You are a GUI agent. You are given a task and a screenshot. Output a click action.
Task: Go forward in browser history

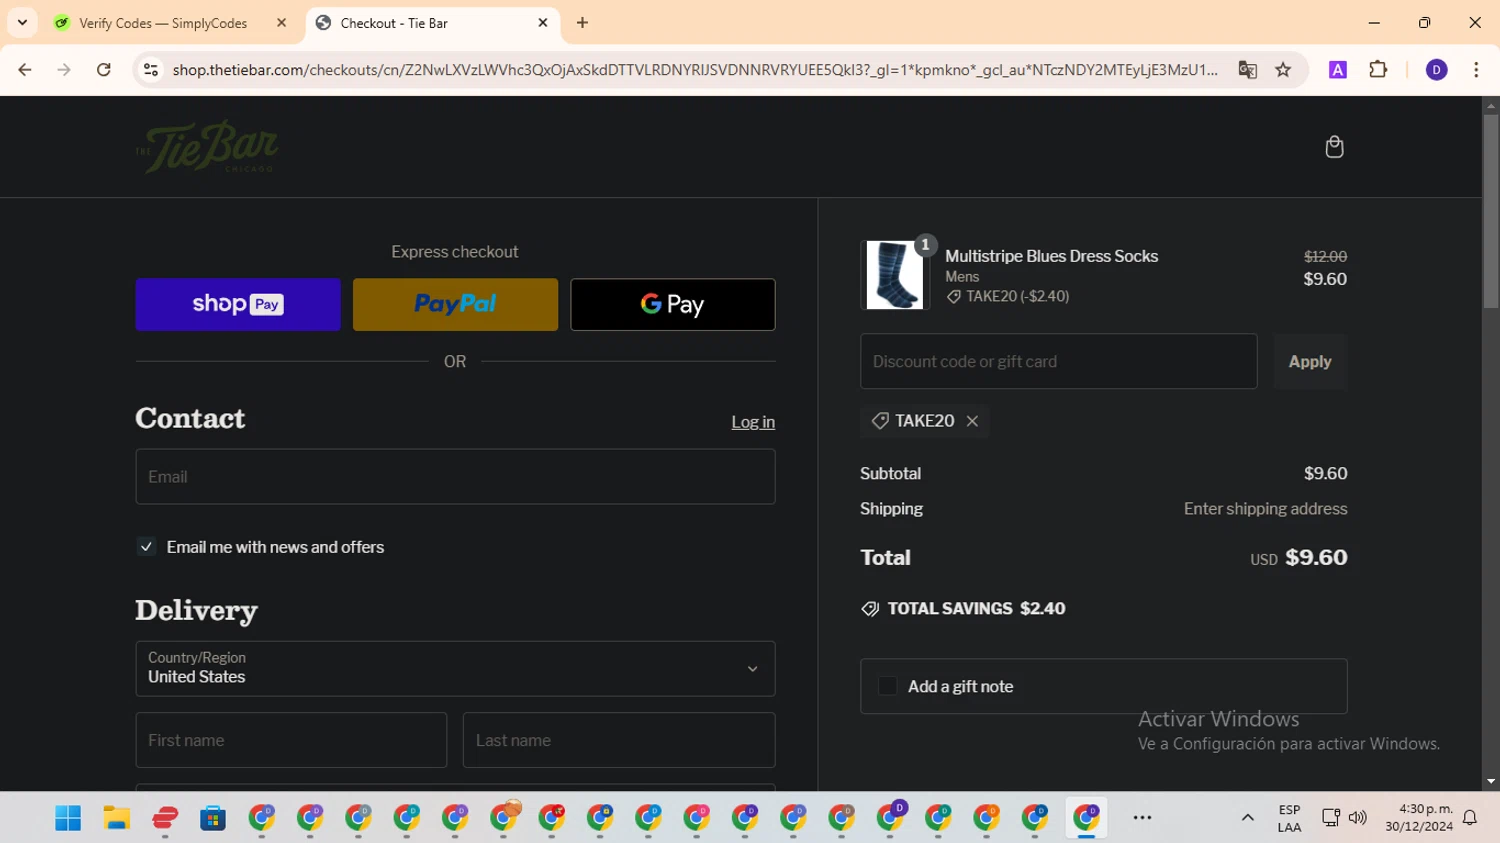[64, 70]
